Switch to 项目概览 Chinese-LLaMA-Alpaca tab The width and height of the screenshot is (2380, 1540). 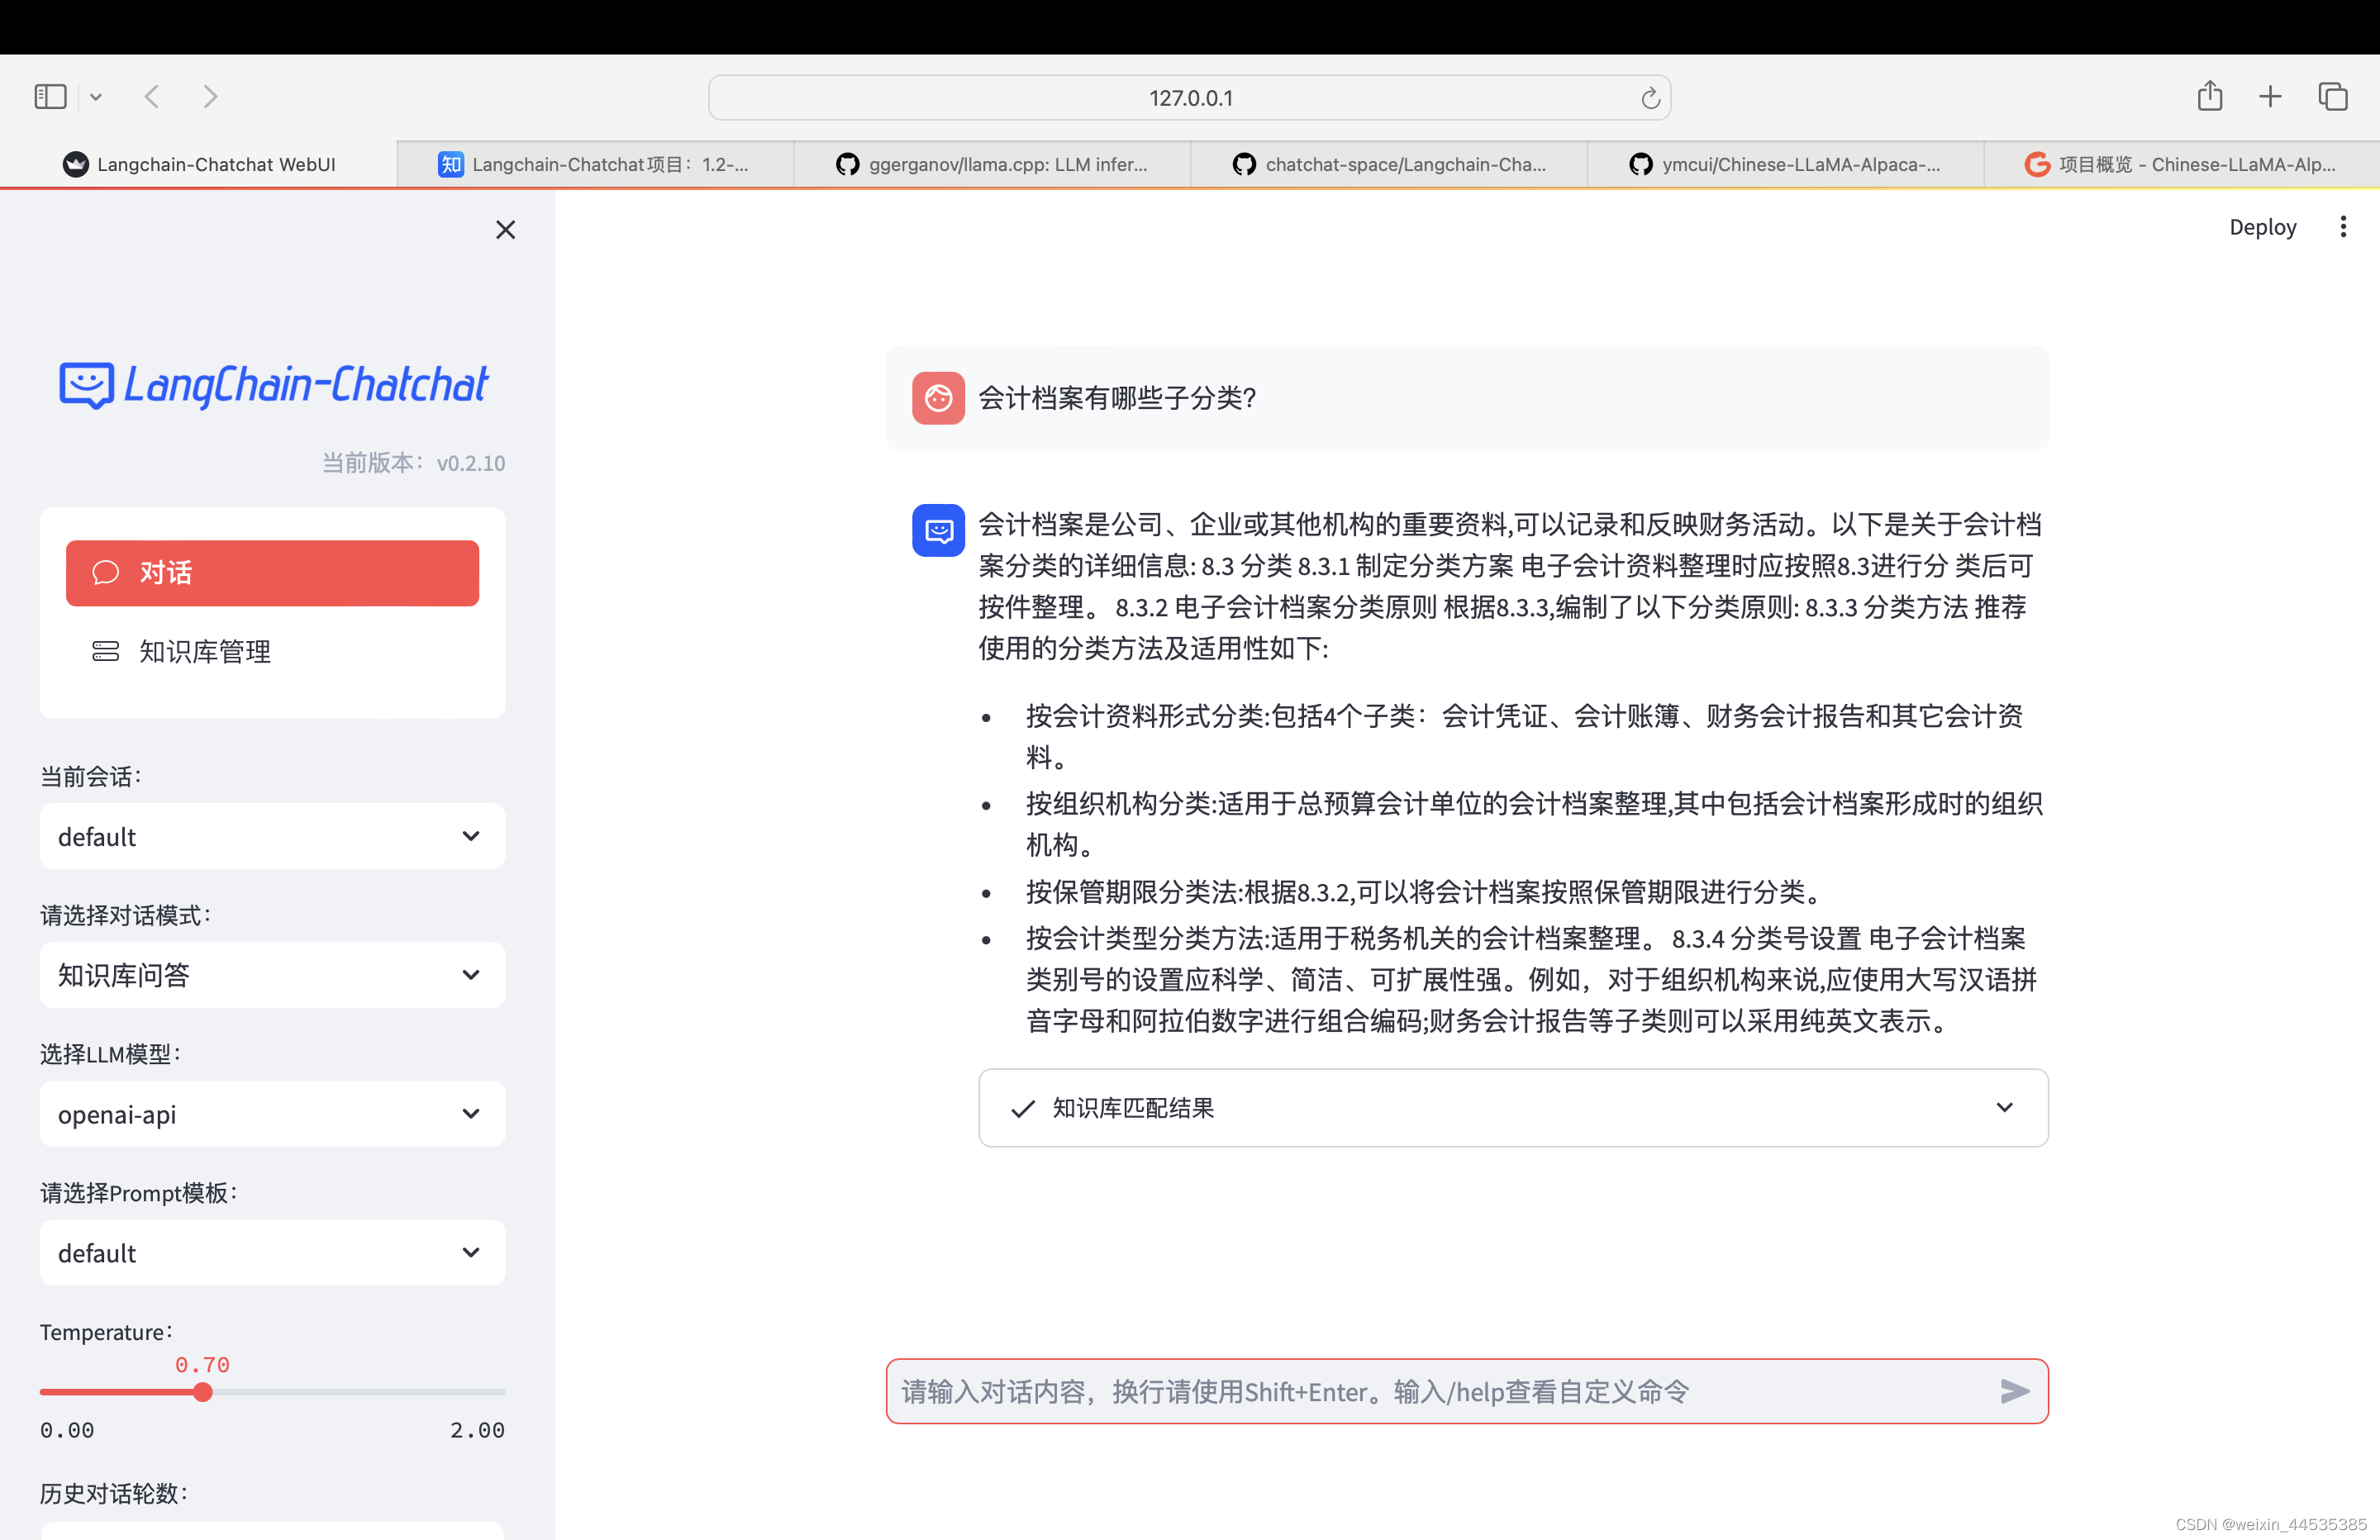tap(2182, 164)
